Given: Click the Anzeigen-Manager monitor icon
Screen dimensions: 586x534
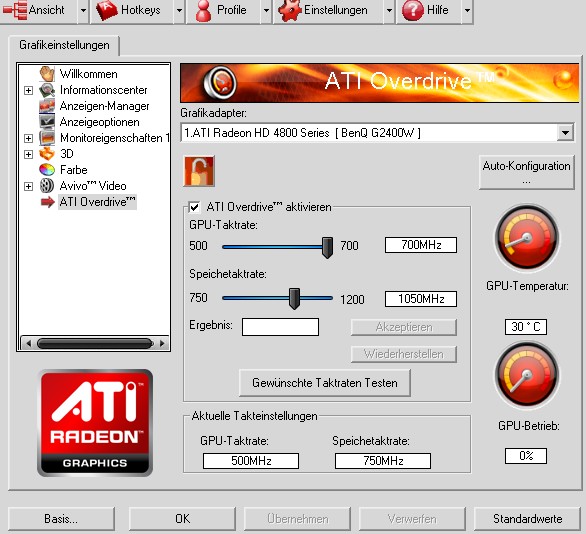Looking at the screenshot, I should pos(47,106).
